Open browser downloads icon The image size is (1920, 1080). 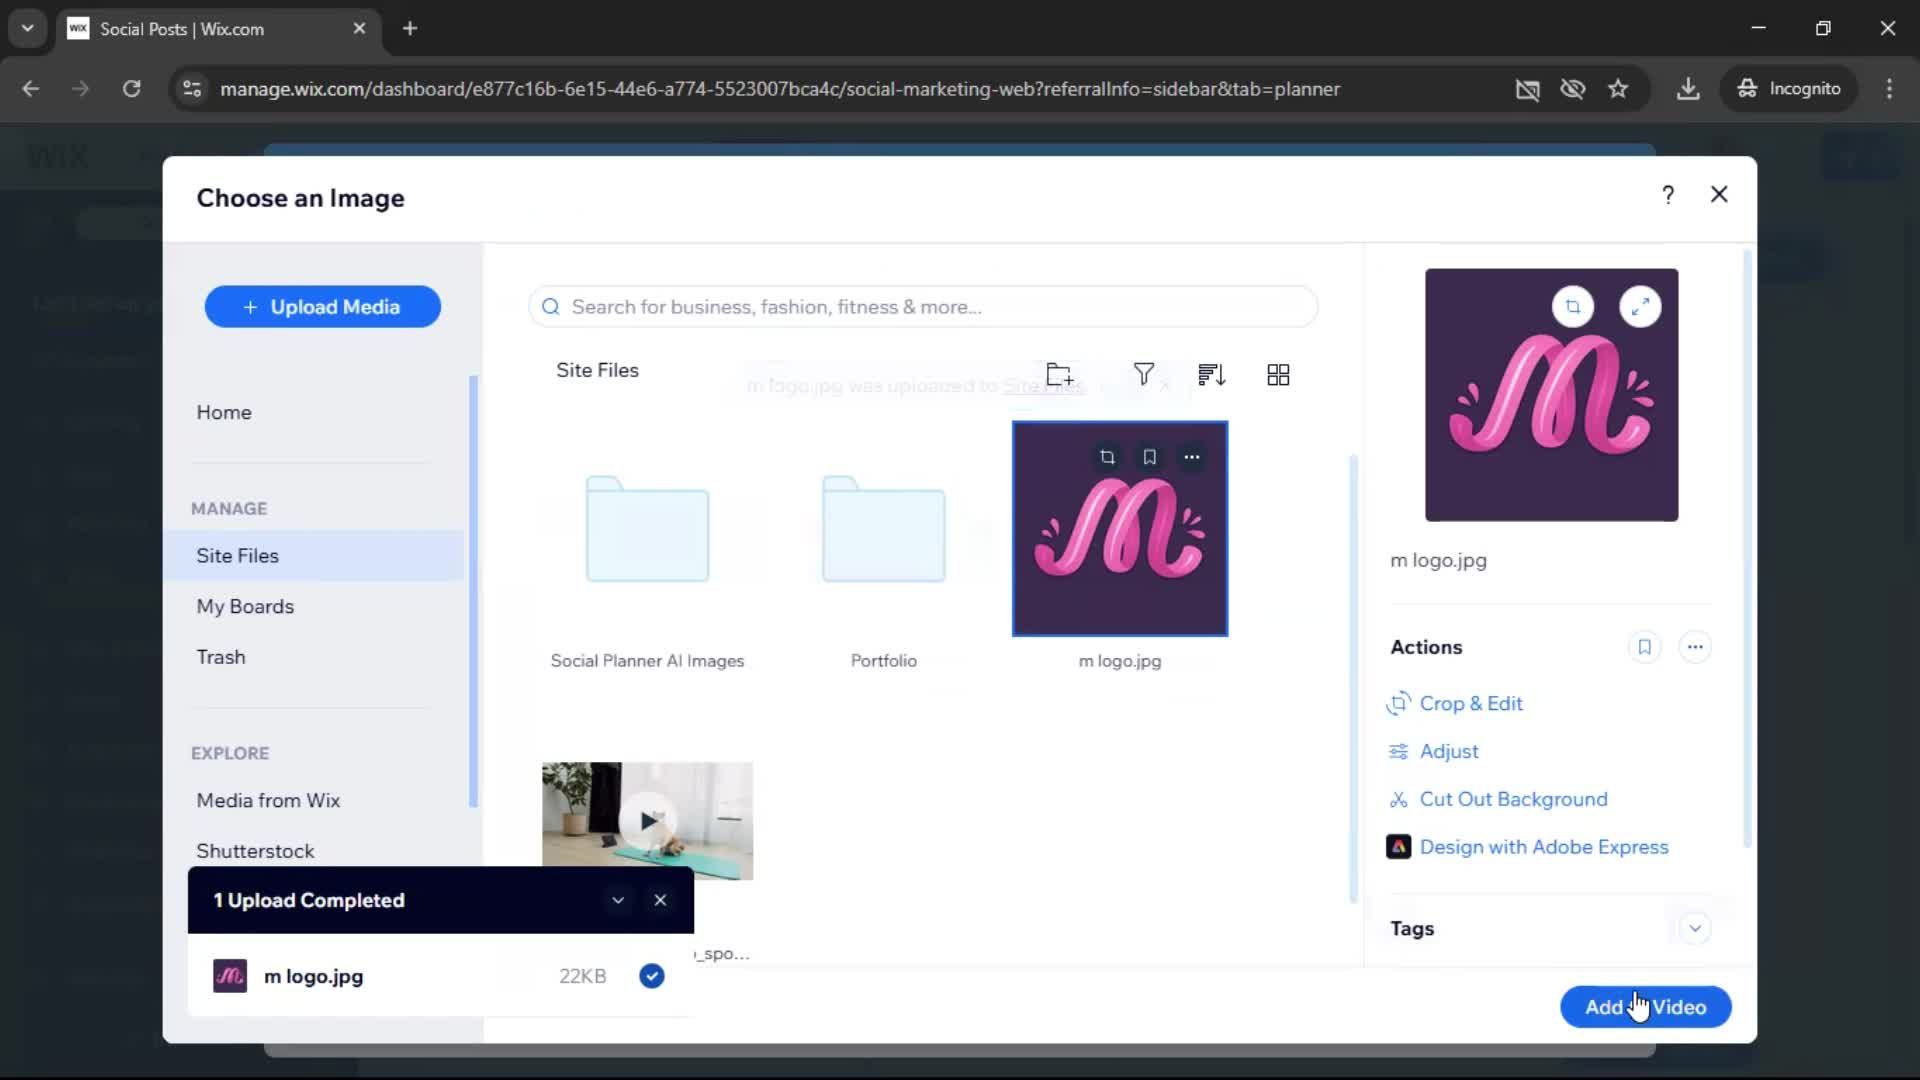(x=1688, y=89)
